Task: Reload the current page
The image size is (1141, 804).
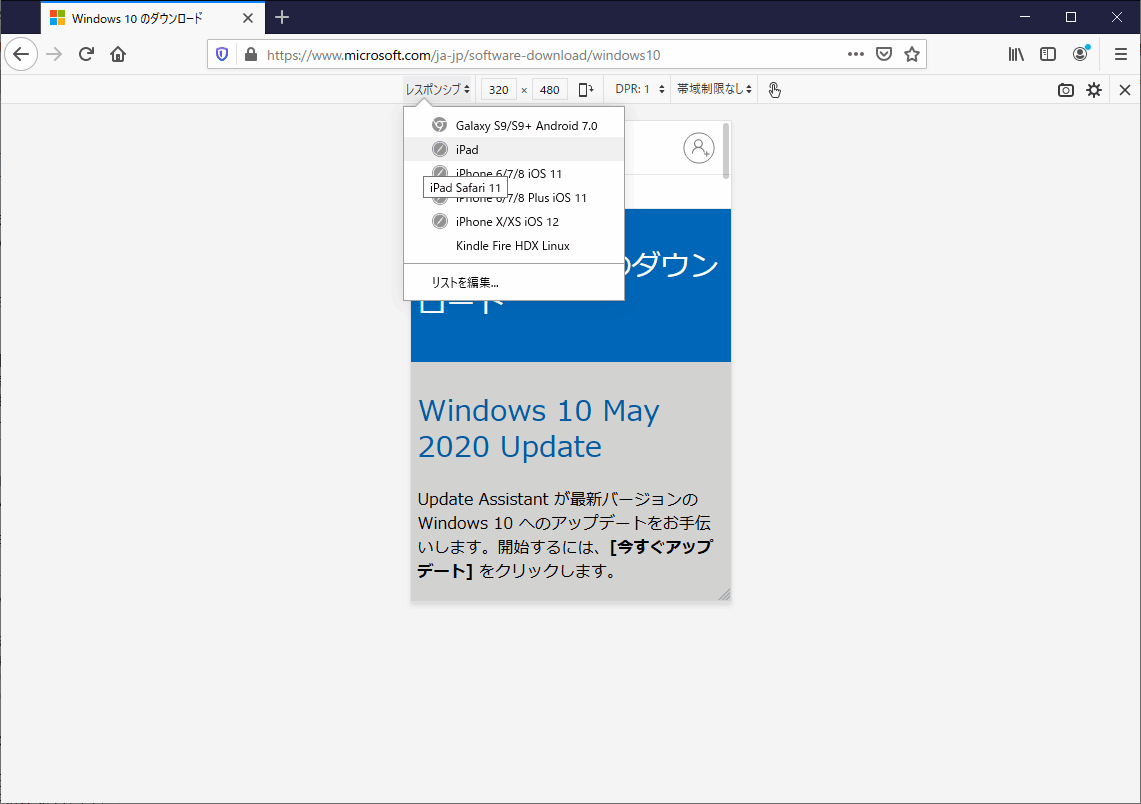Action: coord(87,55)
